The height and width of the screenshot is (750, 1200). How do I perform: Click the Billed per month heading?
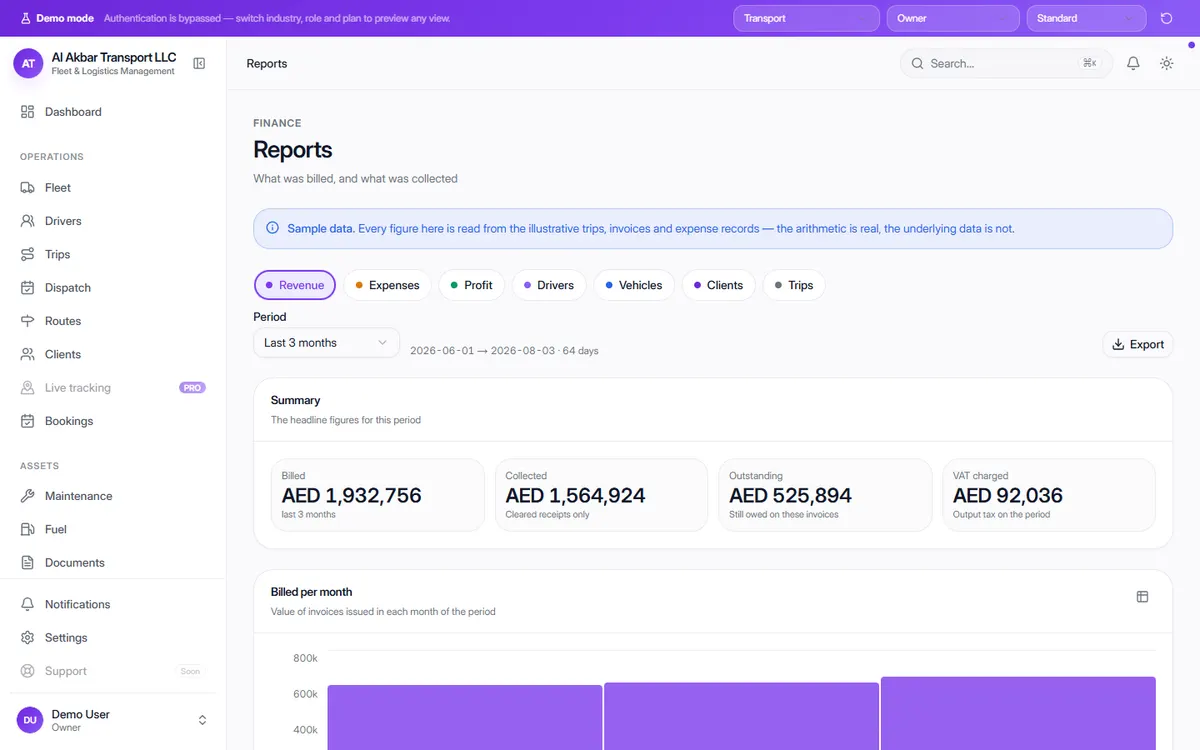(x=312, y=592)
